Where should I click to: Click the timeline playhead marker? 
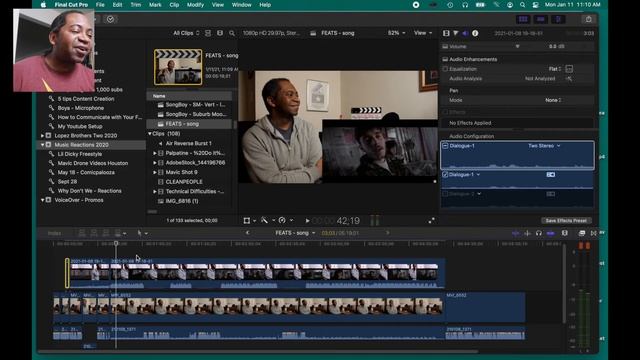click(116, 244)
